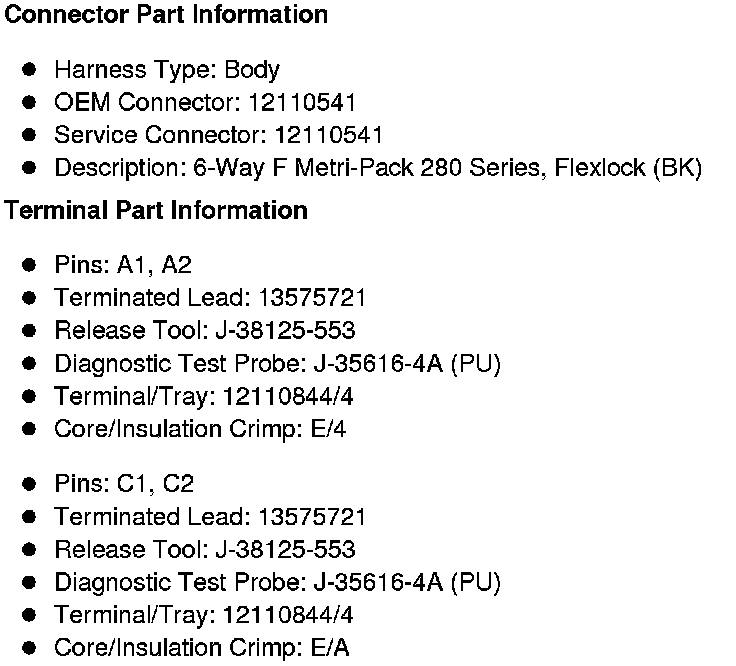Select OEM Connector number 12110541

[x=302, y=102]
